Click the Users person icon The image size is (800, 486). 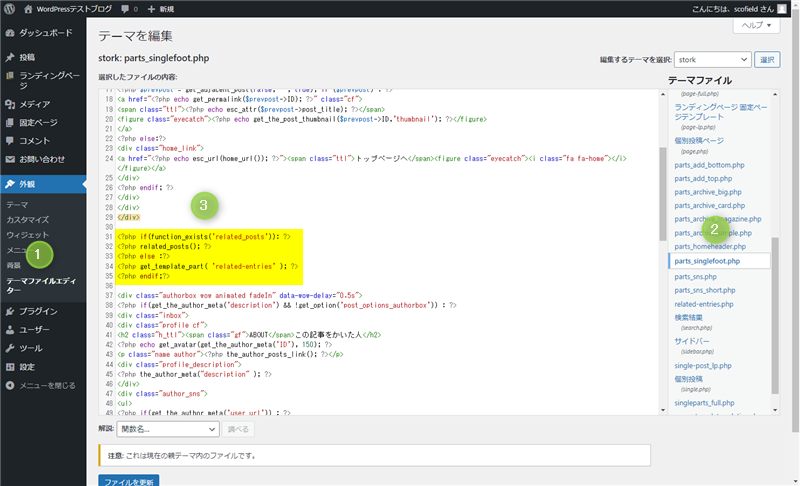tap(10, 330)
